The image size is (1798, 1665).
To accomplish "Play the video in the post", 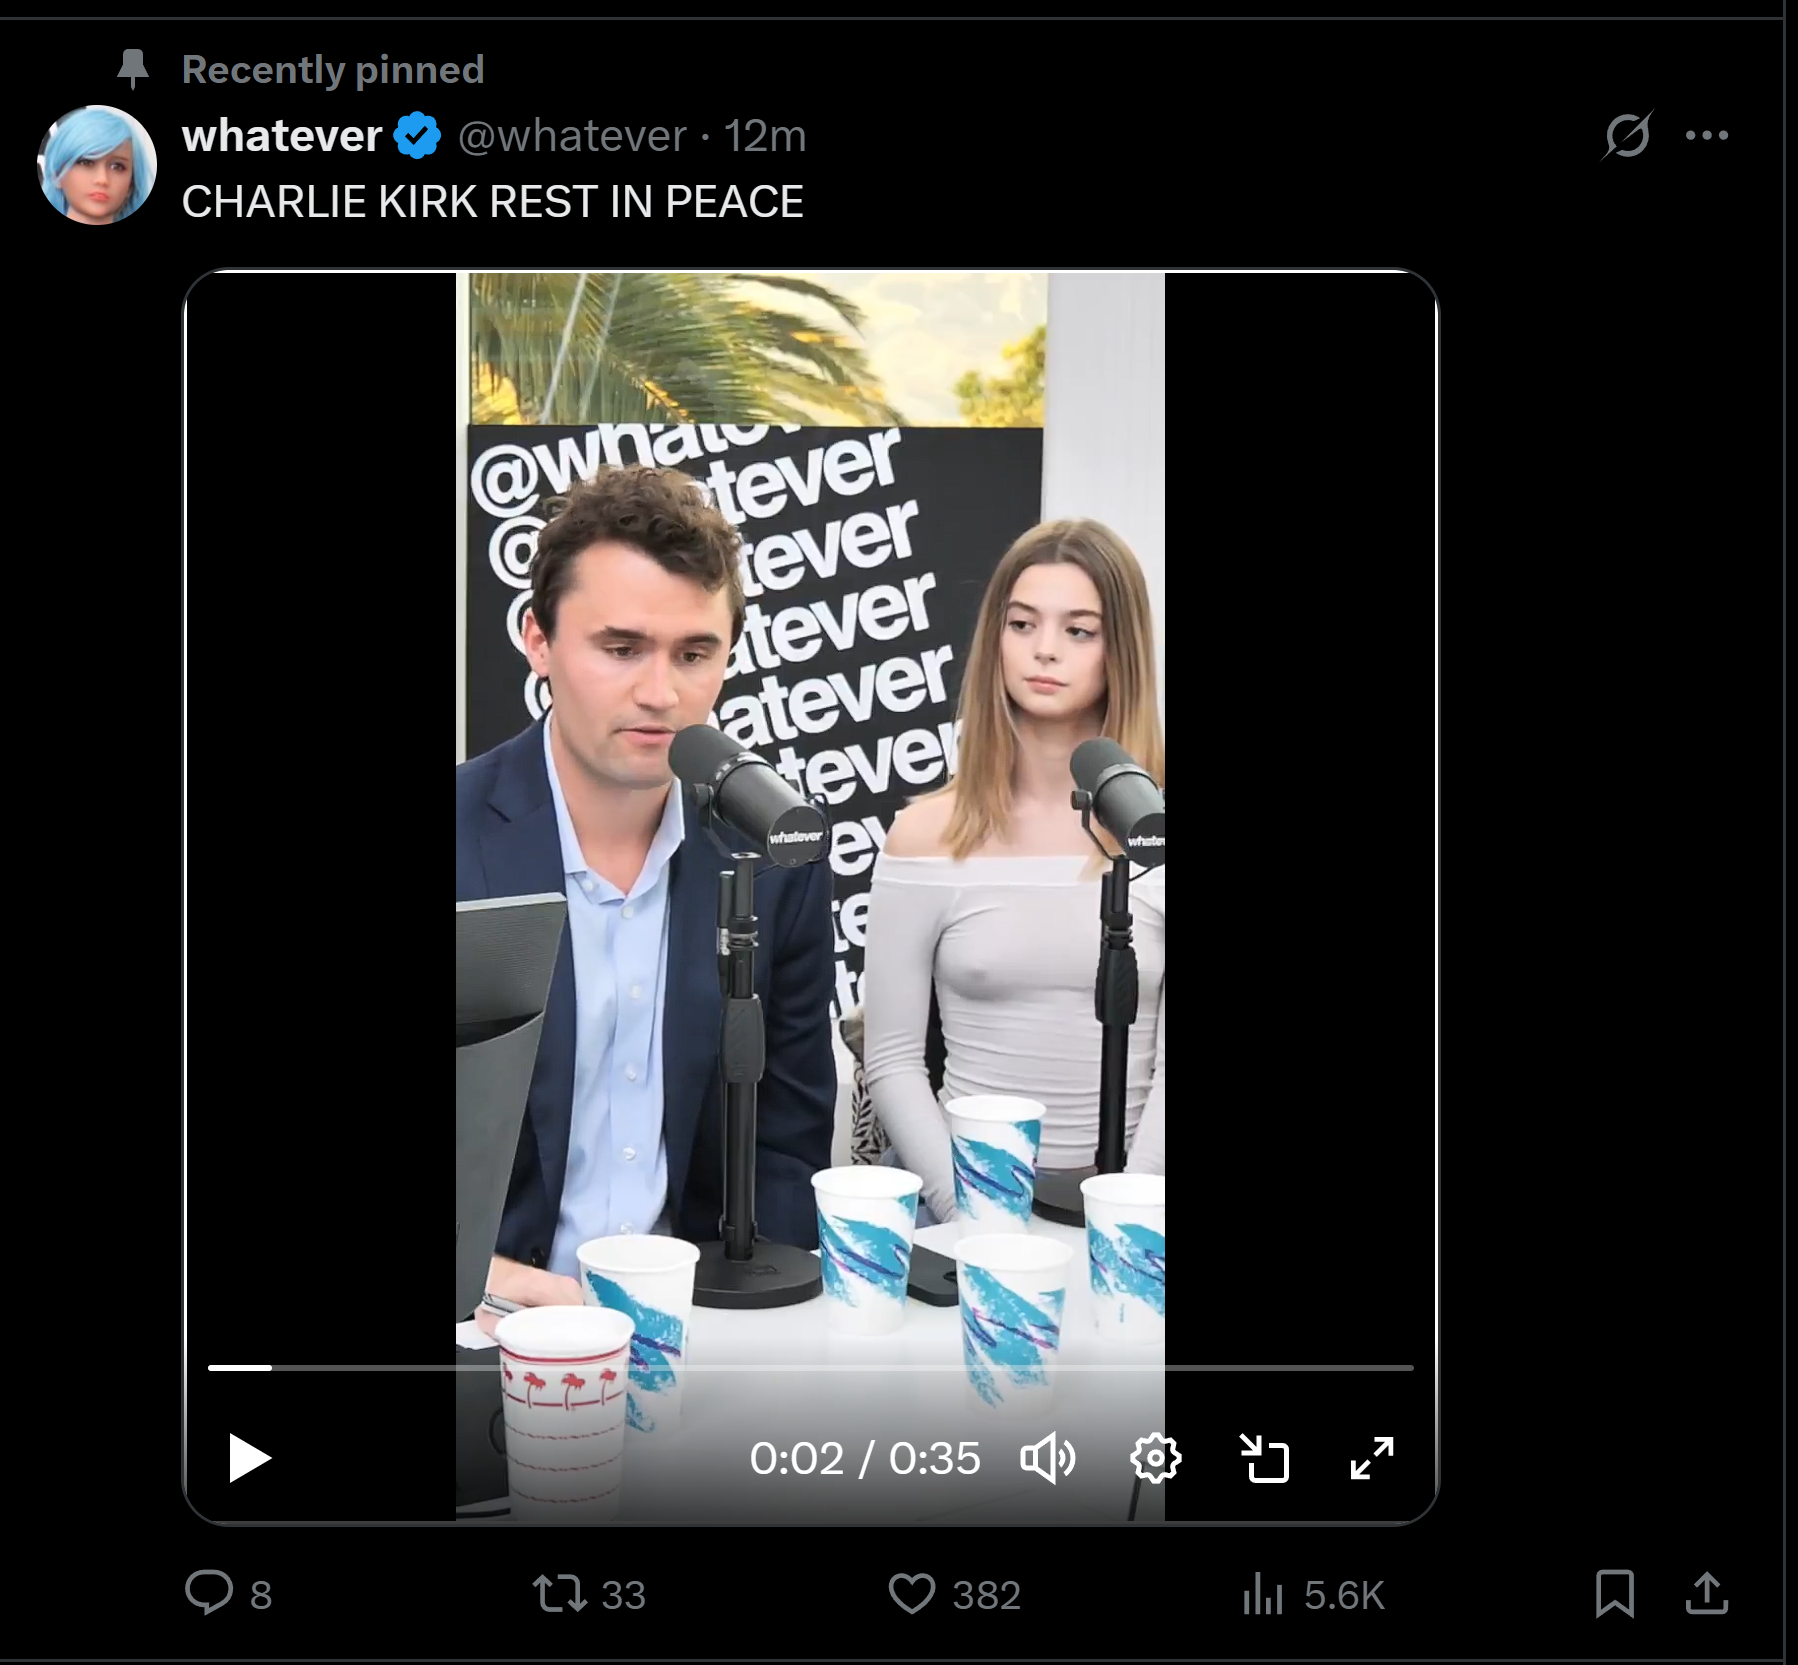I will [249, 1458].
